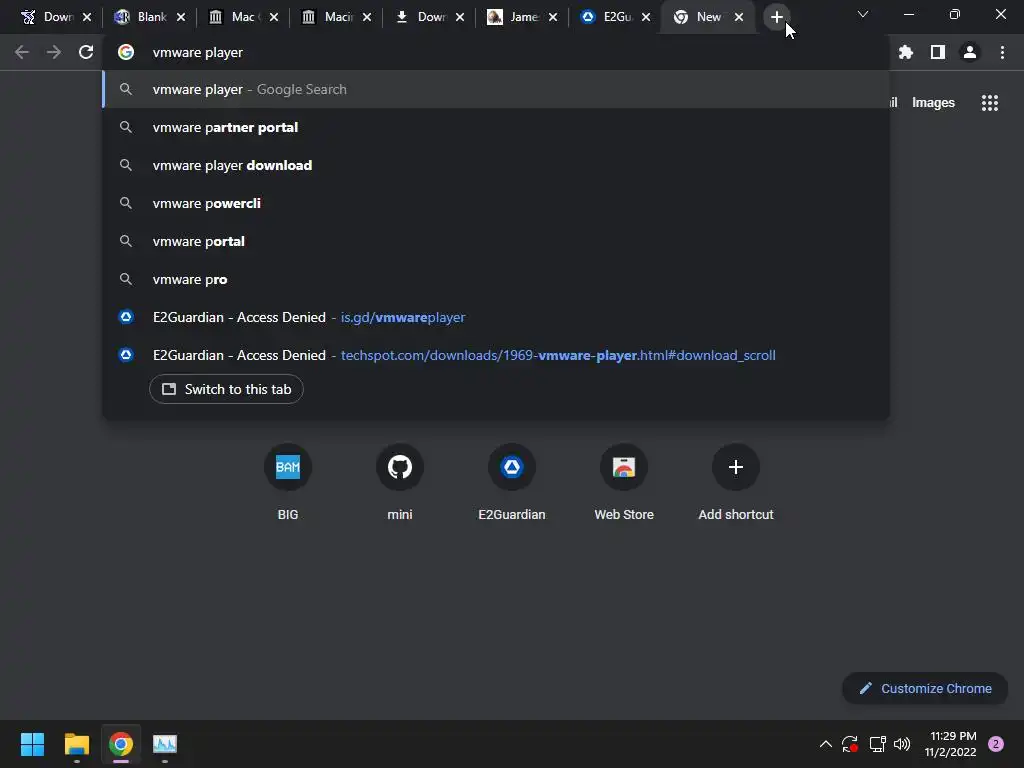Open the Chrome profile menu
1024x768 pixels.
click(x=970, y=52)
